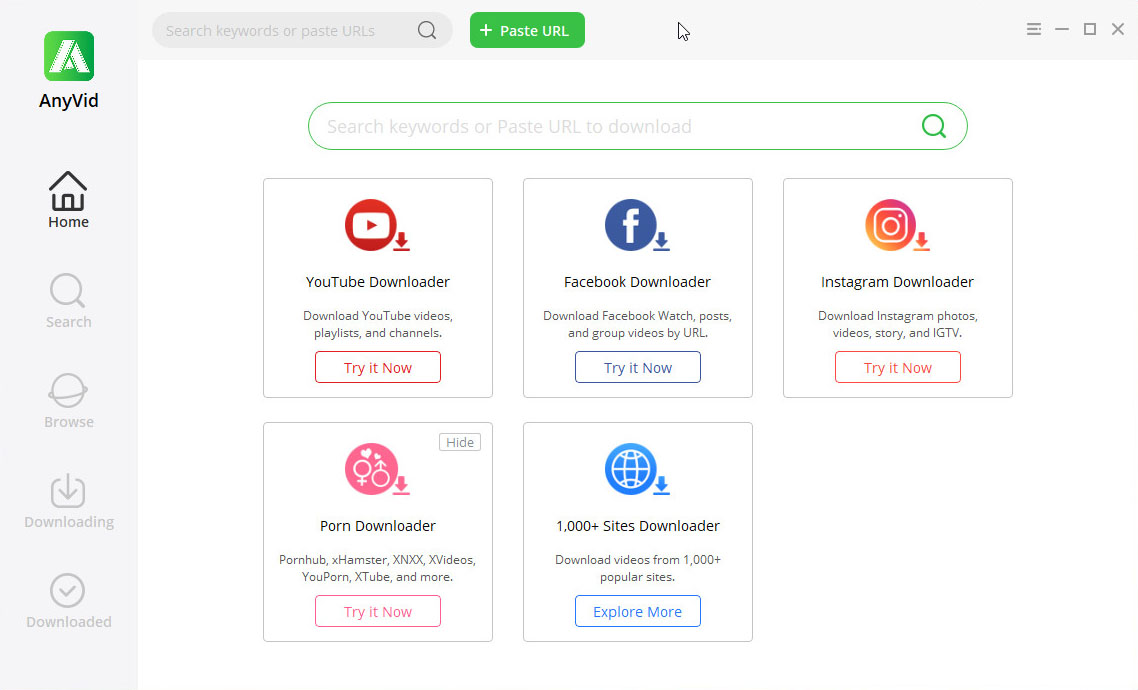Screen dimensions: 1138x690
Task: Click the 1,000+ Sites Downloader globe icon
Action: click(x=637, y=469)
